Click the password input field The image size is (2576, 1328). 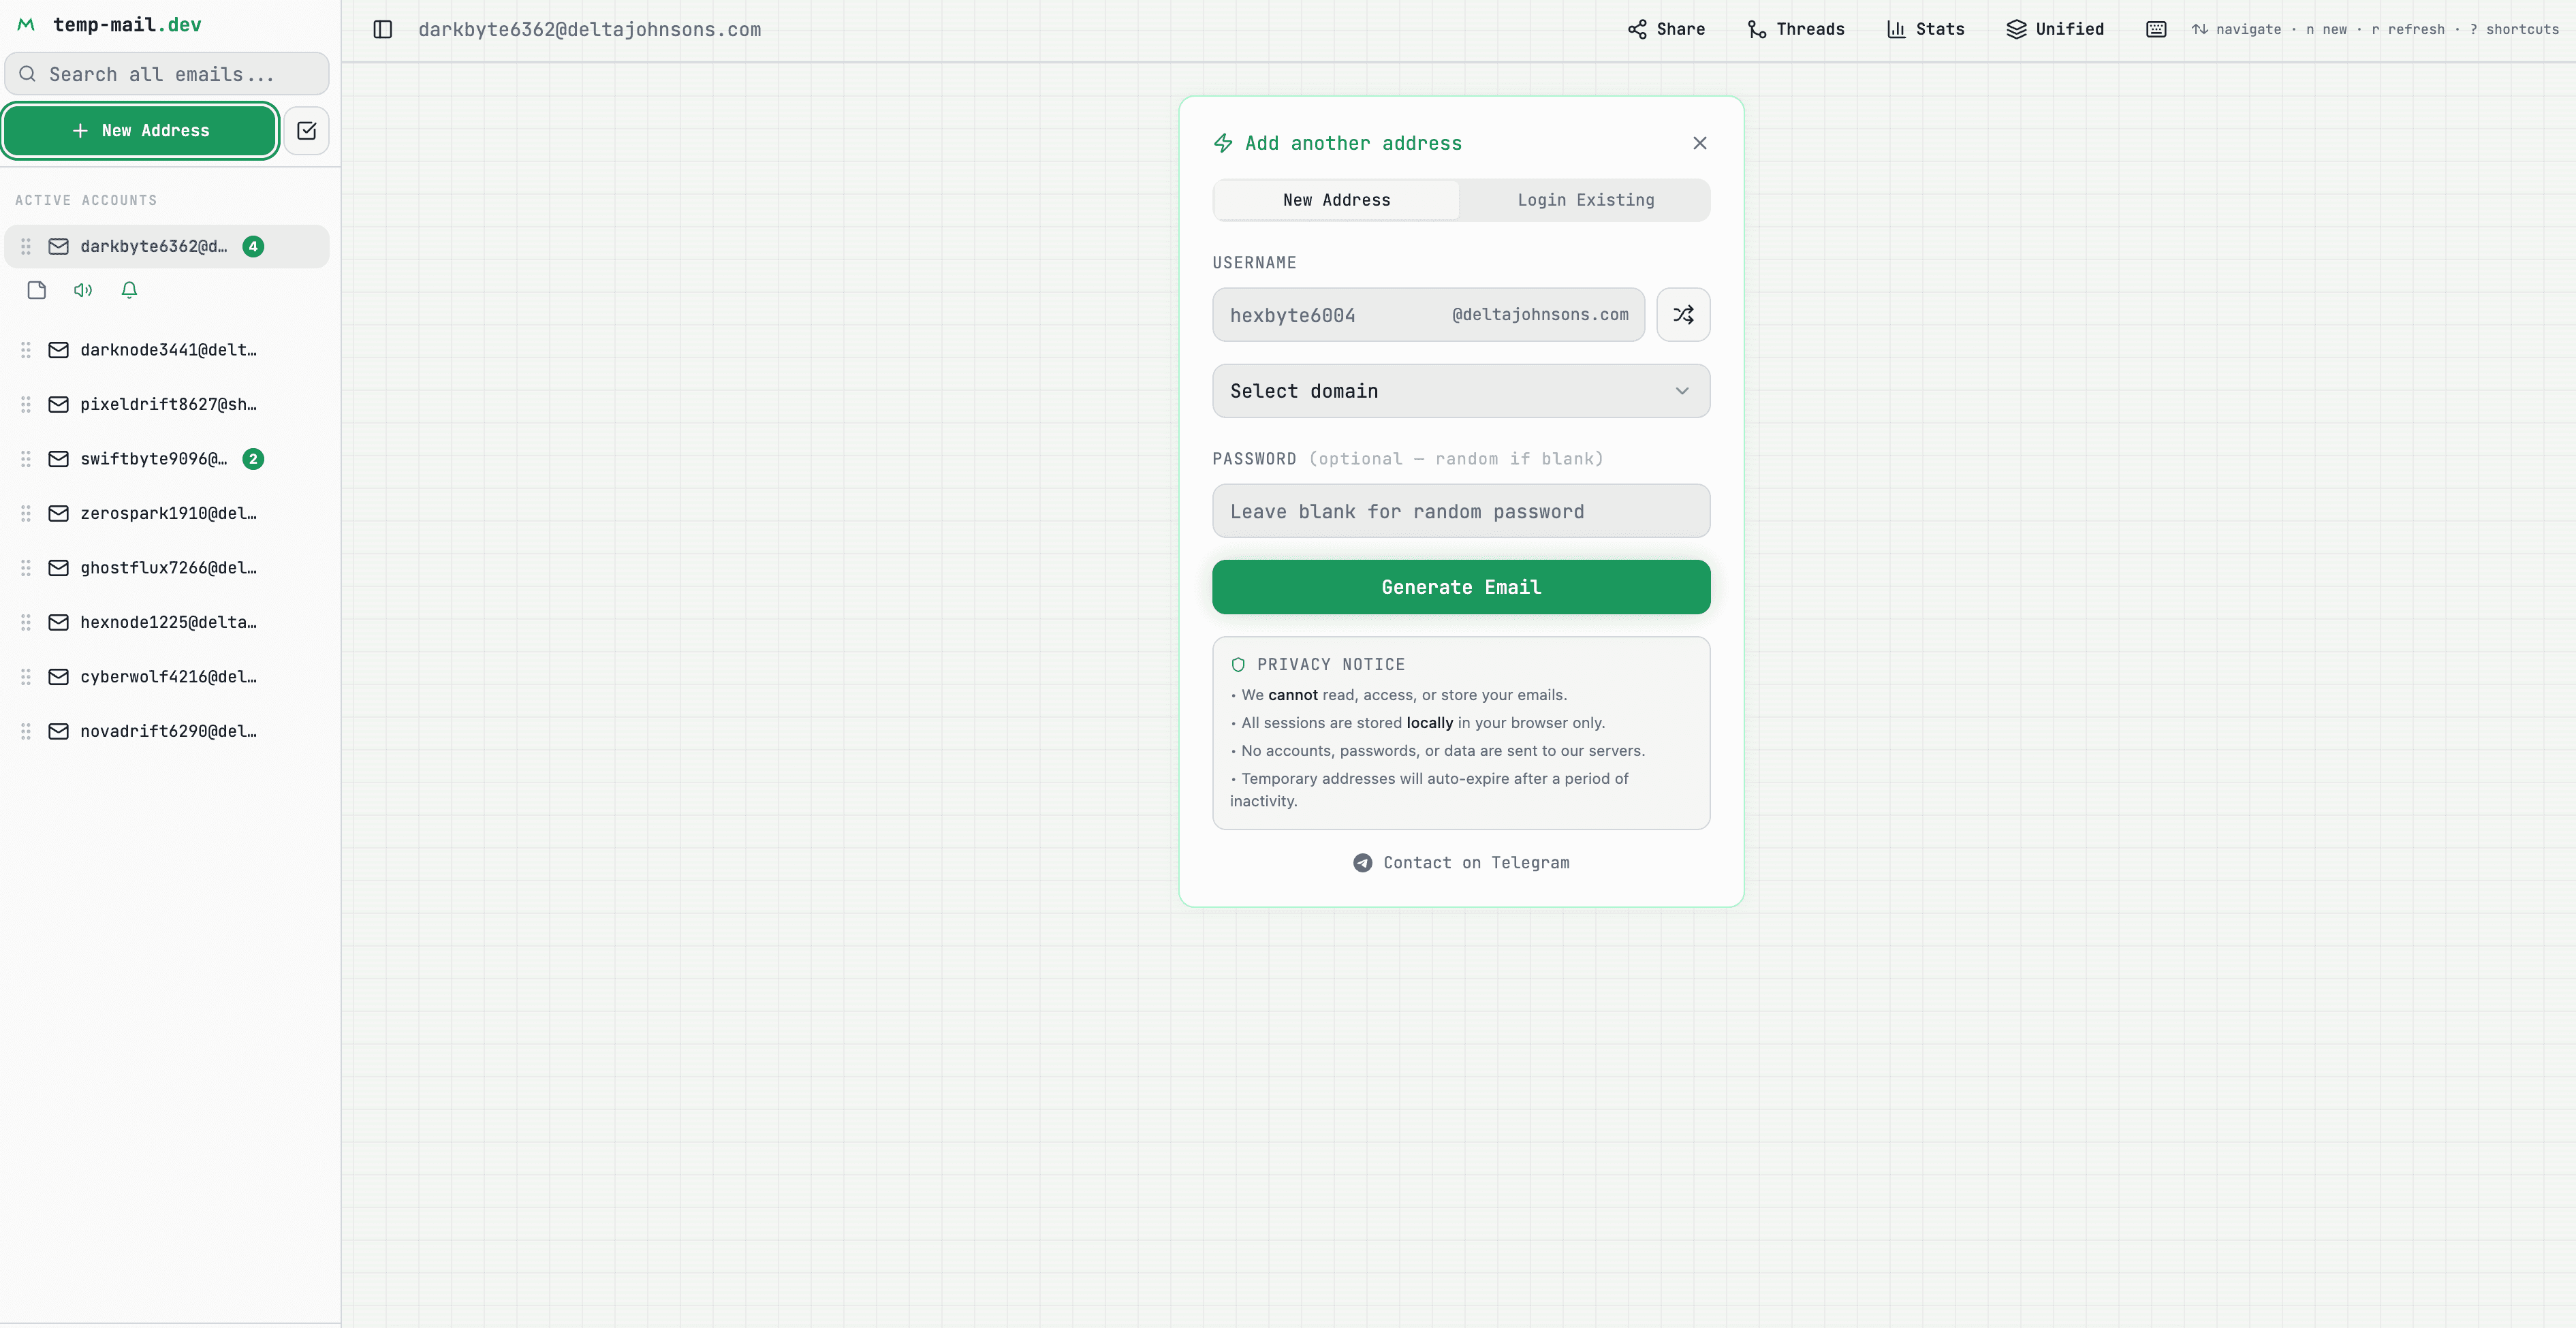click(1461, 511)
